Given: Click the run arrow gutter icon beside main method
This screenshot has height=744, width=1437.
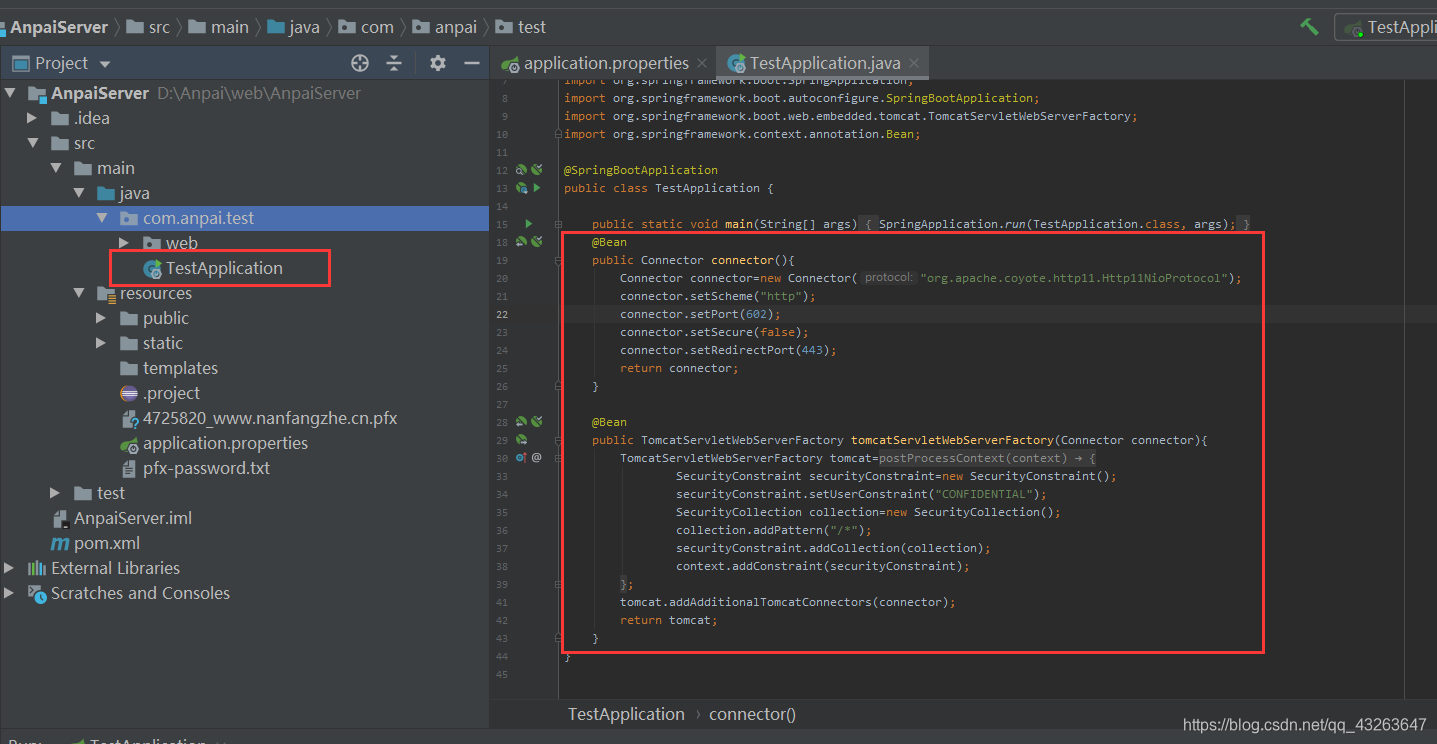Looking at the screenshot, I should point(529,224).
